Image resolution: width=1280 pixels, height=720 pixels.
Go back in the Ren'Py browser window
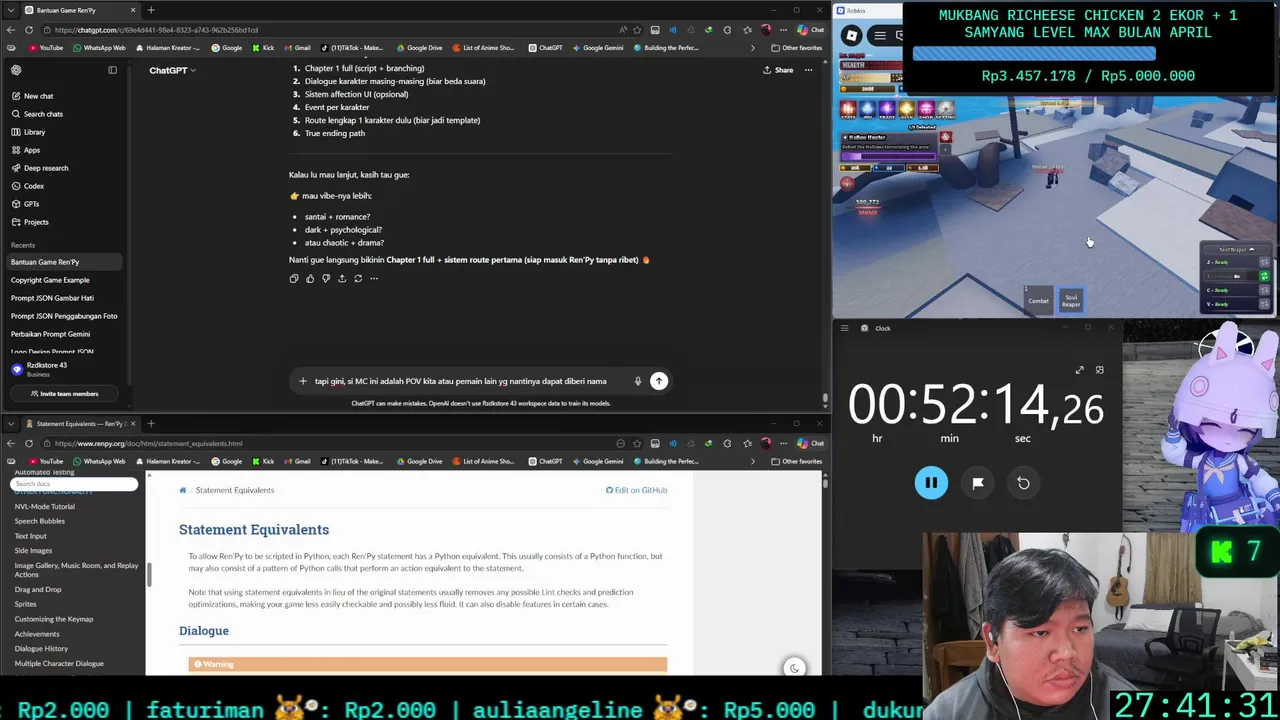tap(10, 443)
